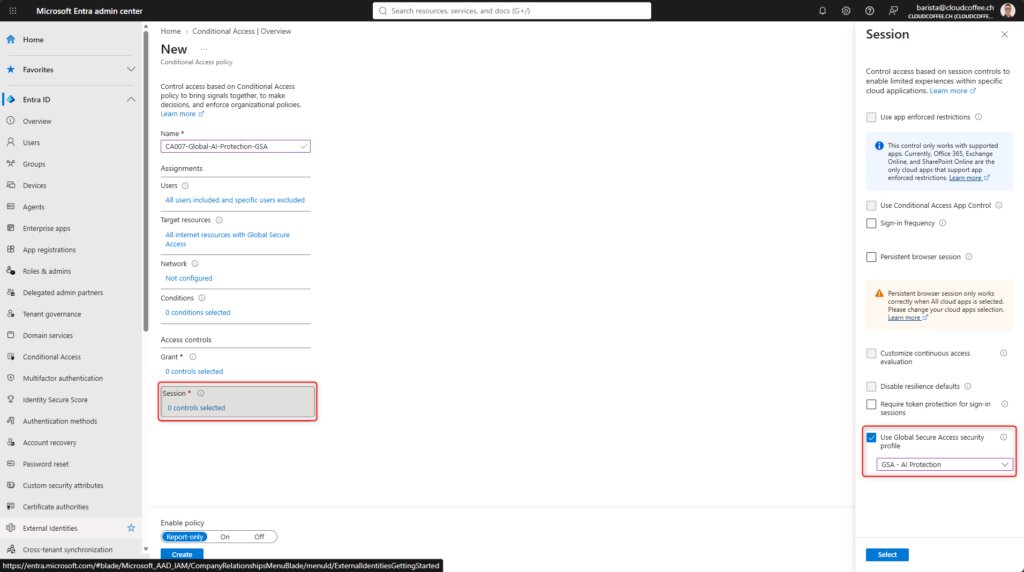Enable the Sign-in frequency checkbox
The height and width of the screenshot is (572, 1024).
coord(871,223)
